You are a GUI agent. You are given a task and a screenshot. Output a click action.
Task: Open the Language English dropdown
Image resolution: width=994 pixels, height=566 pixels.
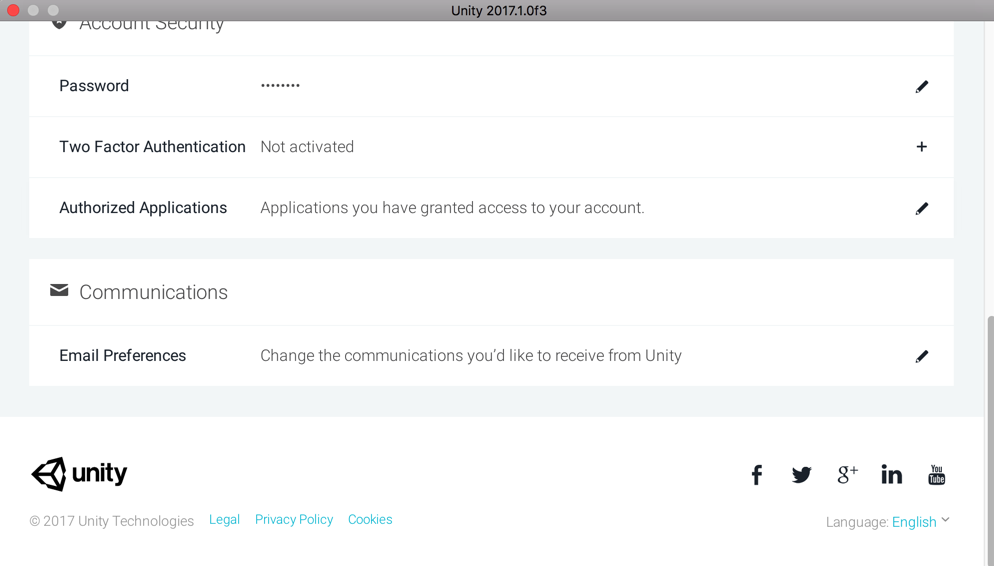click(x=914, y=522)
